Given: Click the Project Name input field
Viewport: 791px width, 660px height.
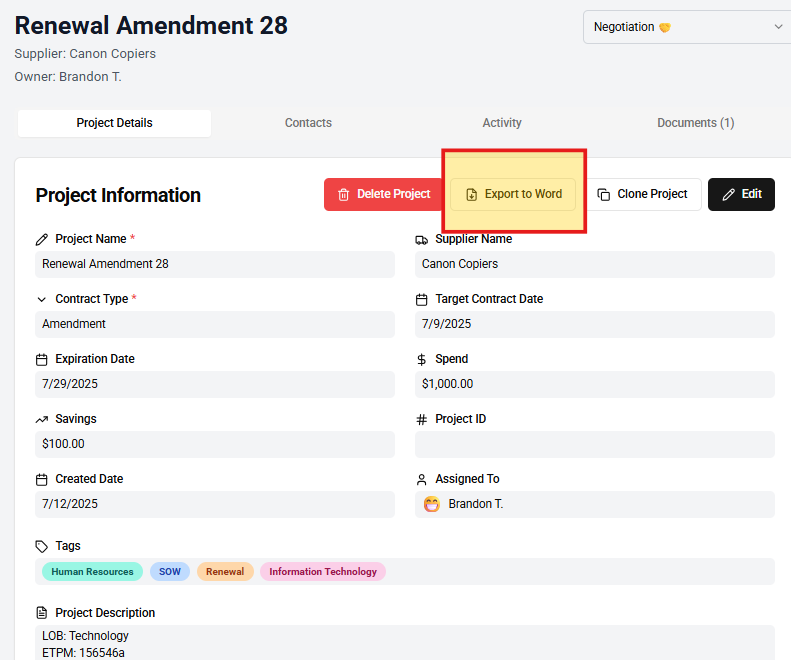Looking at the screenshot, I should coord(215,264).
